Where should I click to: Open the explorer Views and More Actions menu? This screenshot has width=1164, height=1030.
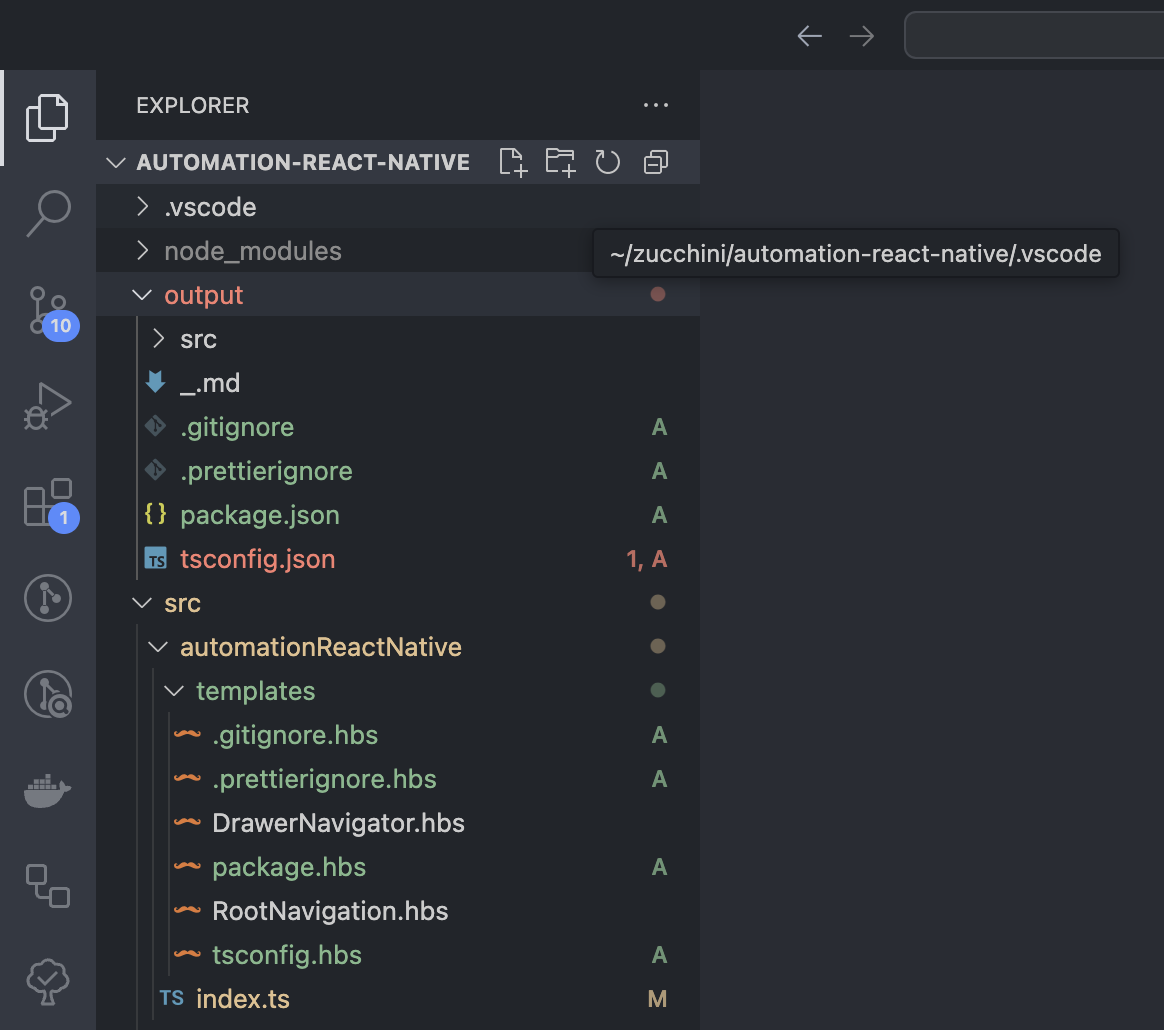click(656, 105)
